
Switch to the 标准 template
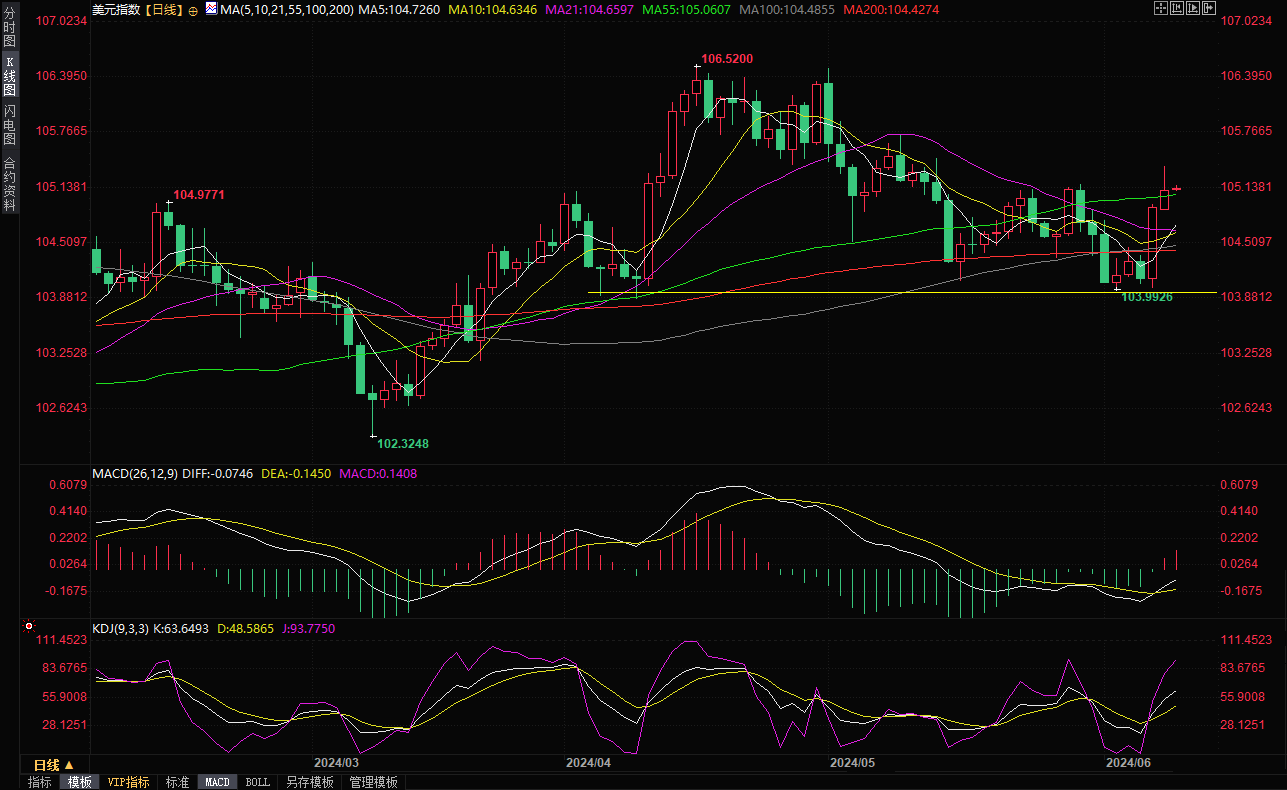pos(177,782)
